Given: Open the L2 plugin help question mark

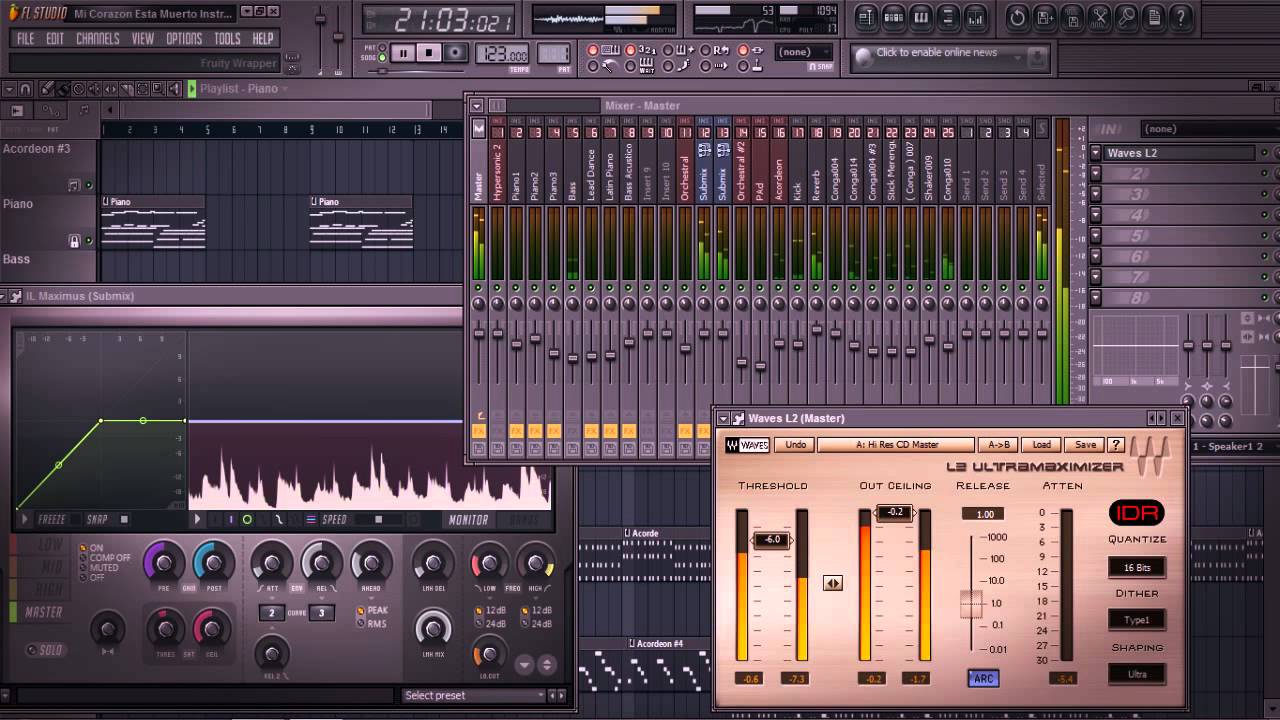Looking at the screenshot, I should pyautogui.click(x=1116, y=445).
